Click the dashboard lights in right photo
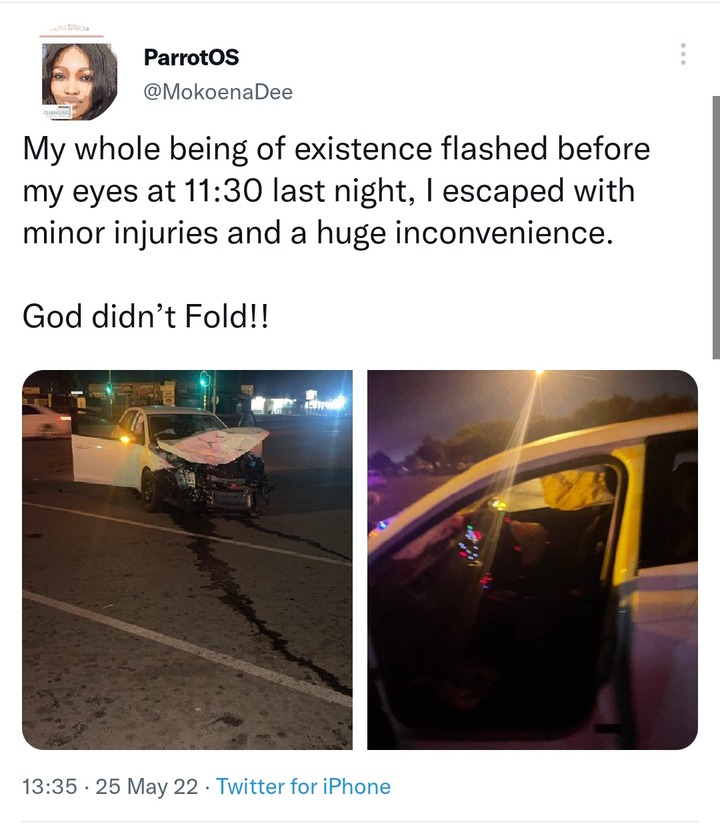Screen dimensions: 720x824 pyautogui.click(x=471, y=547)
